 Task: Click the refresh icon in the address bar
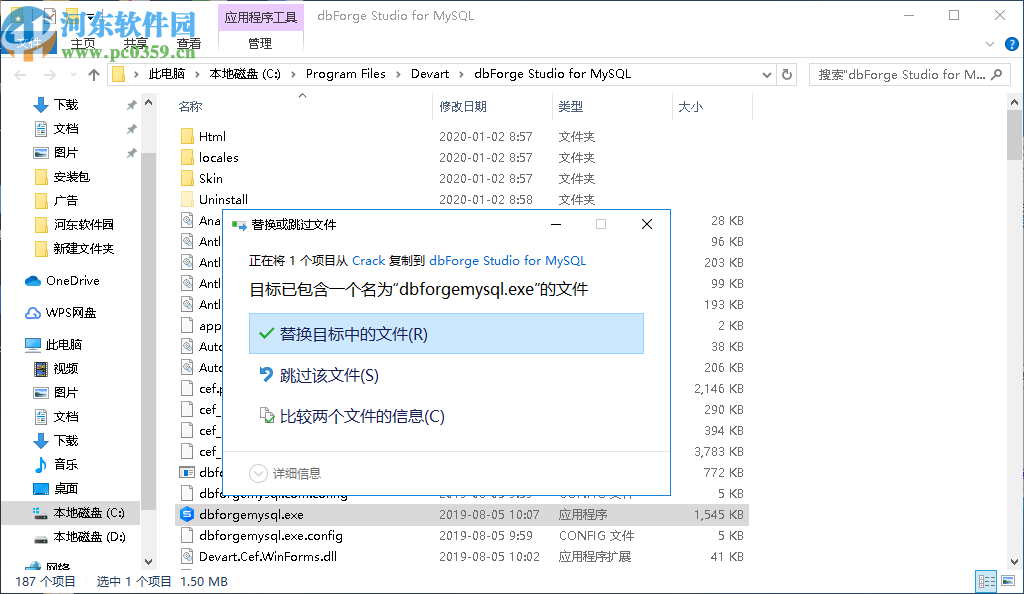[789, 73]
